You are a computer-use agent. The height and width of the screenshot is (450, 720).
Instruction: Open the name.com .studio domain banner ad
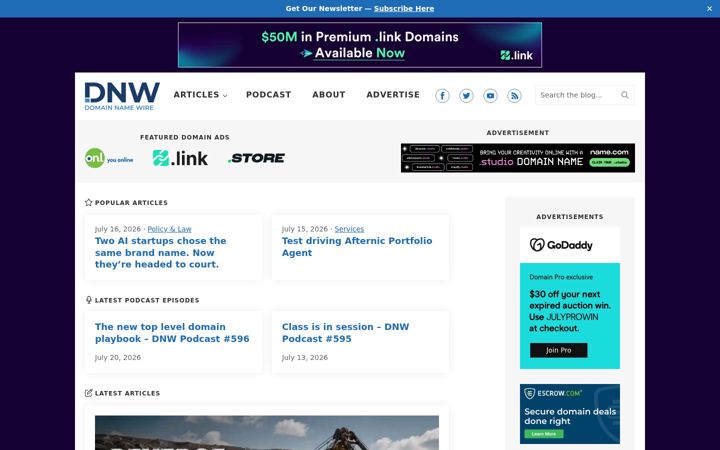point(518,158)
